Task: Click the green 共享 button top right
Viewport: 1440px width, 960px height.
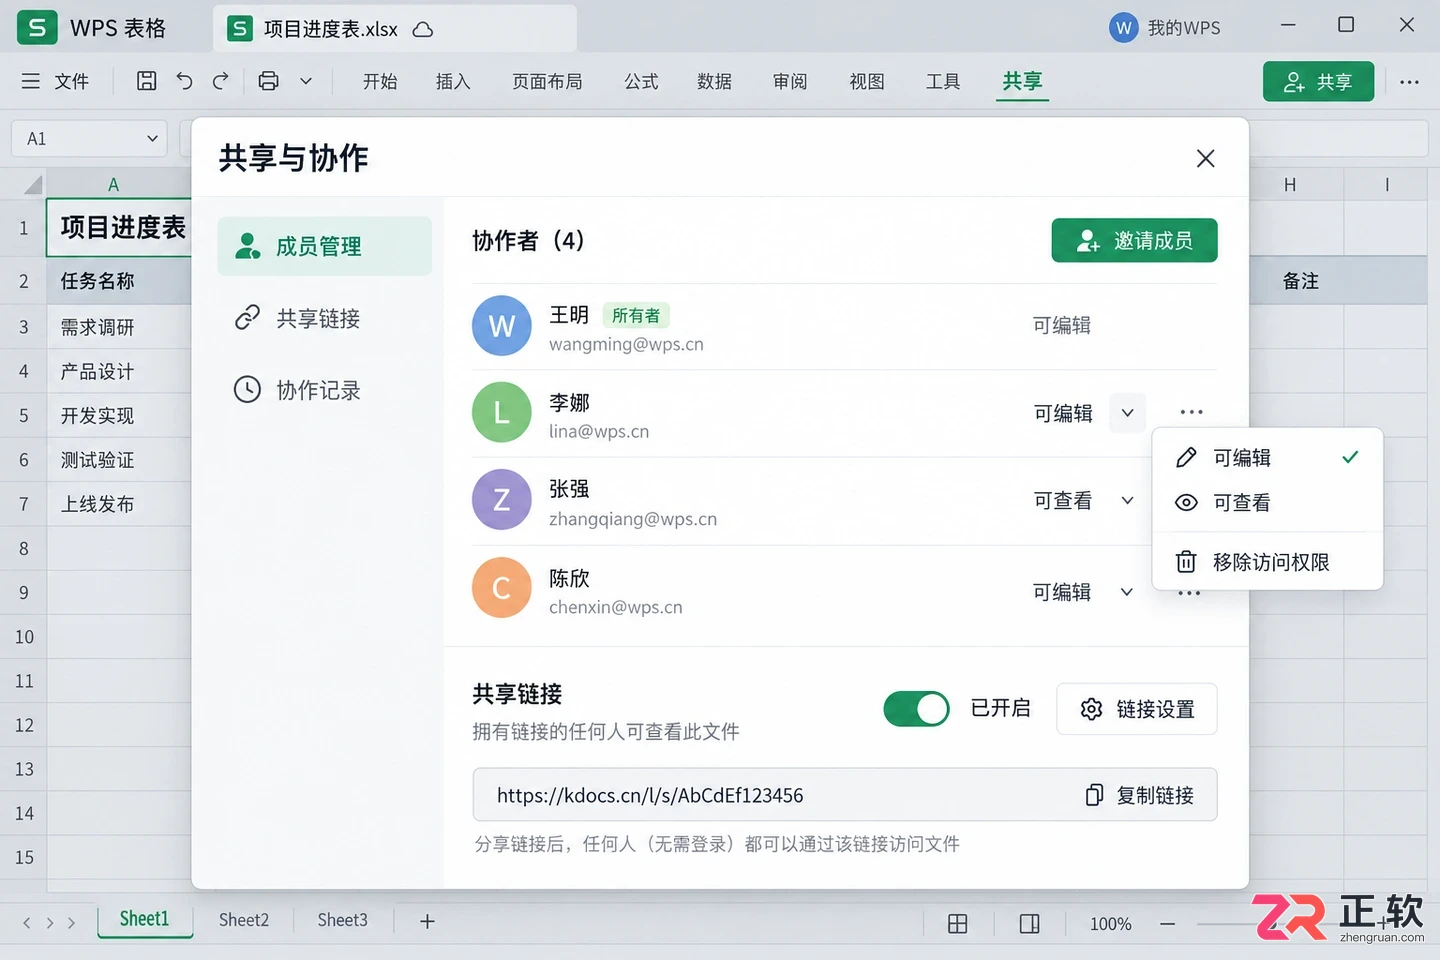Action: 1318,82
